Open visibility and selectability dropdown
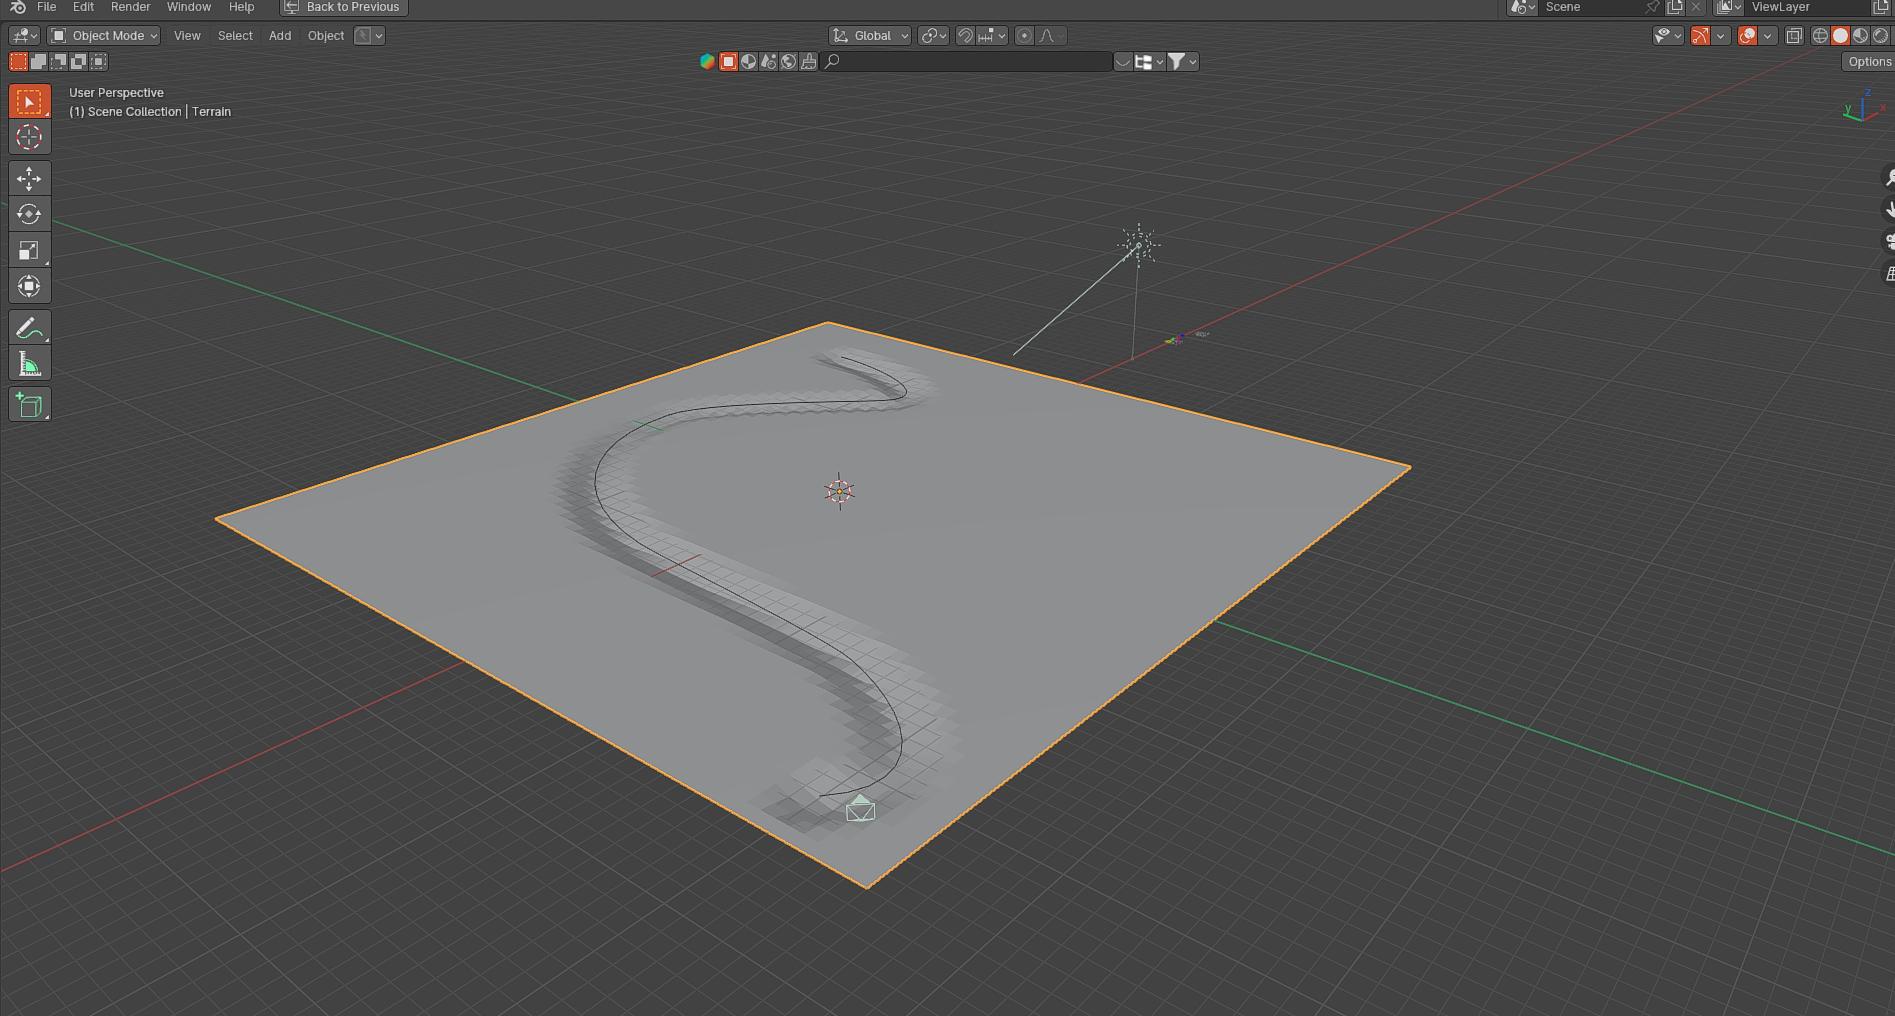Viewport: 1895px width, 1016px height. tap(1668, 35)
